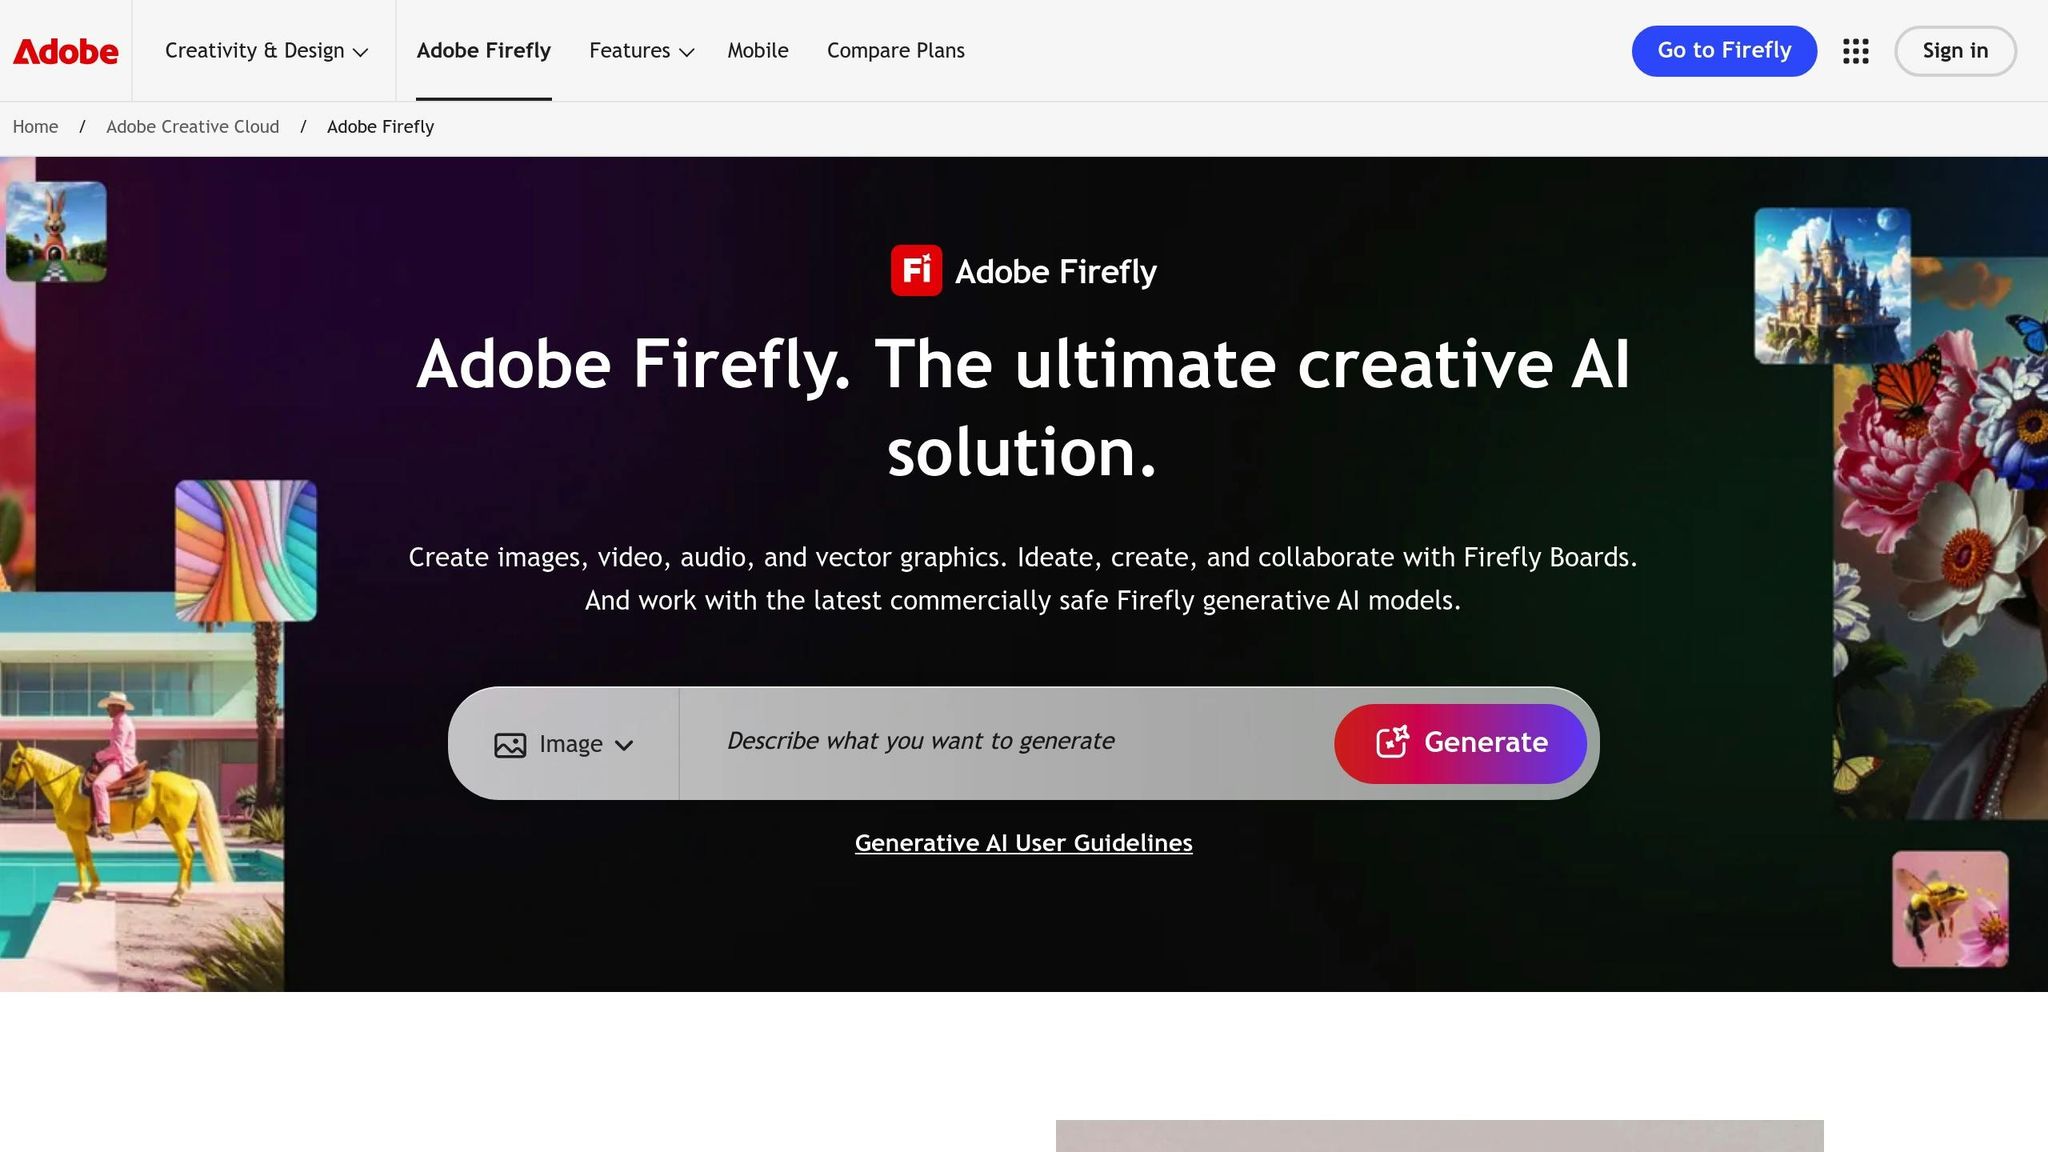
Task: Expand the Features dropdown
Action: pyautogui.click(x=641, y=51)
